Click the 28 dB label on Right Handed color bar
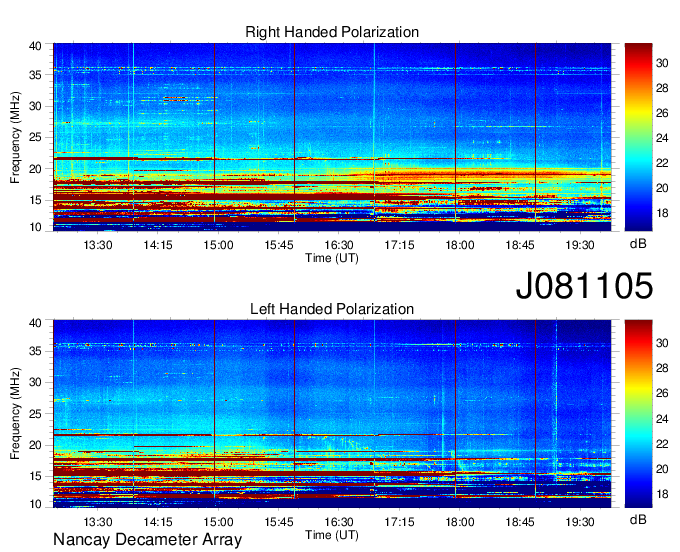 point(662,88)
